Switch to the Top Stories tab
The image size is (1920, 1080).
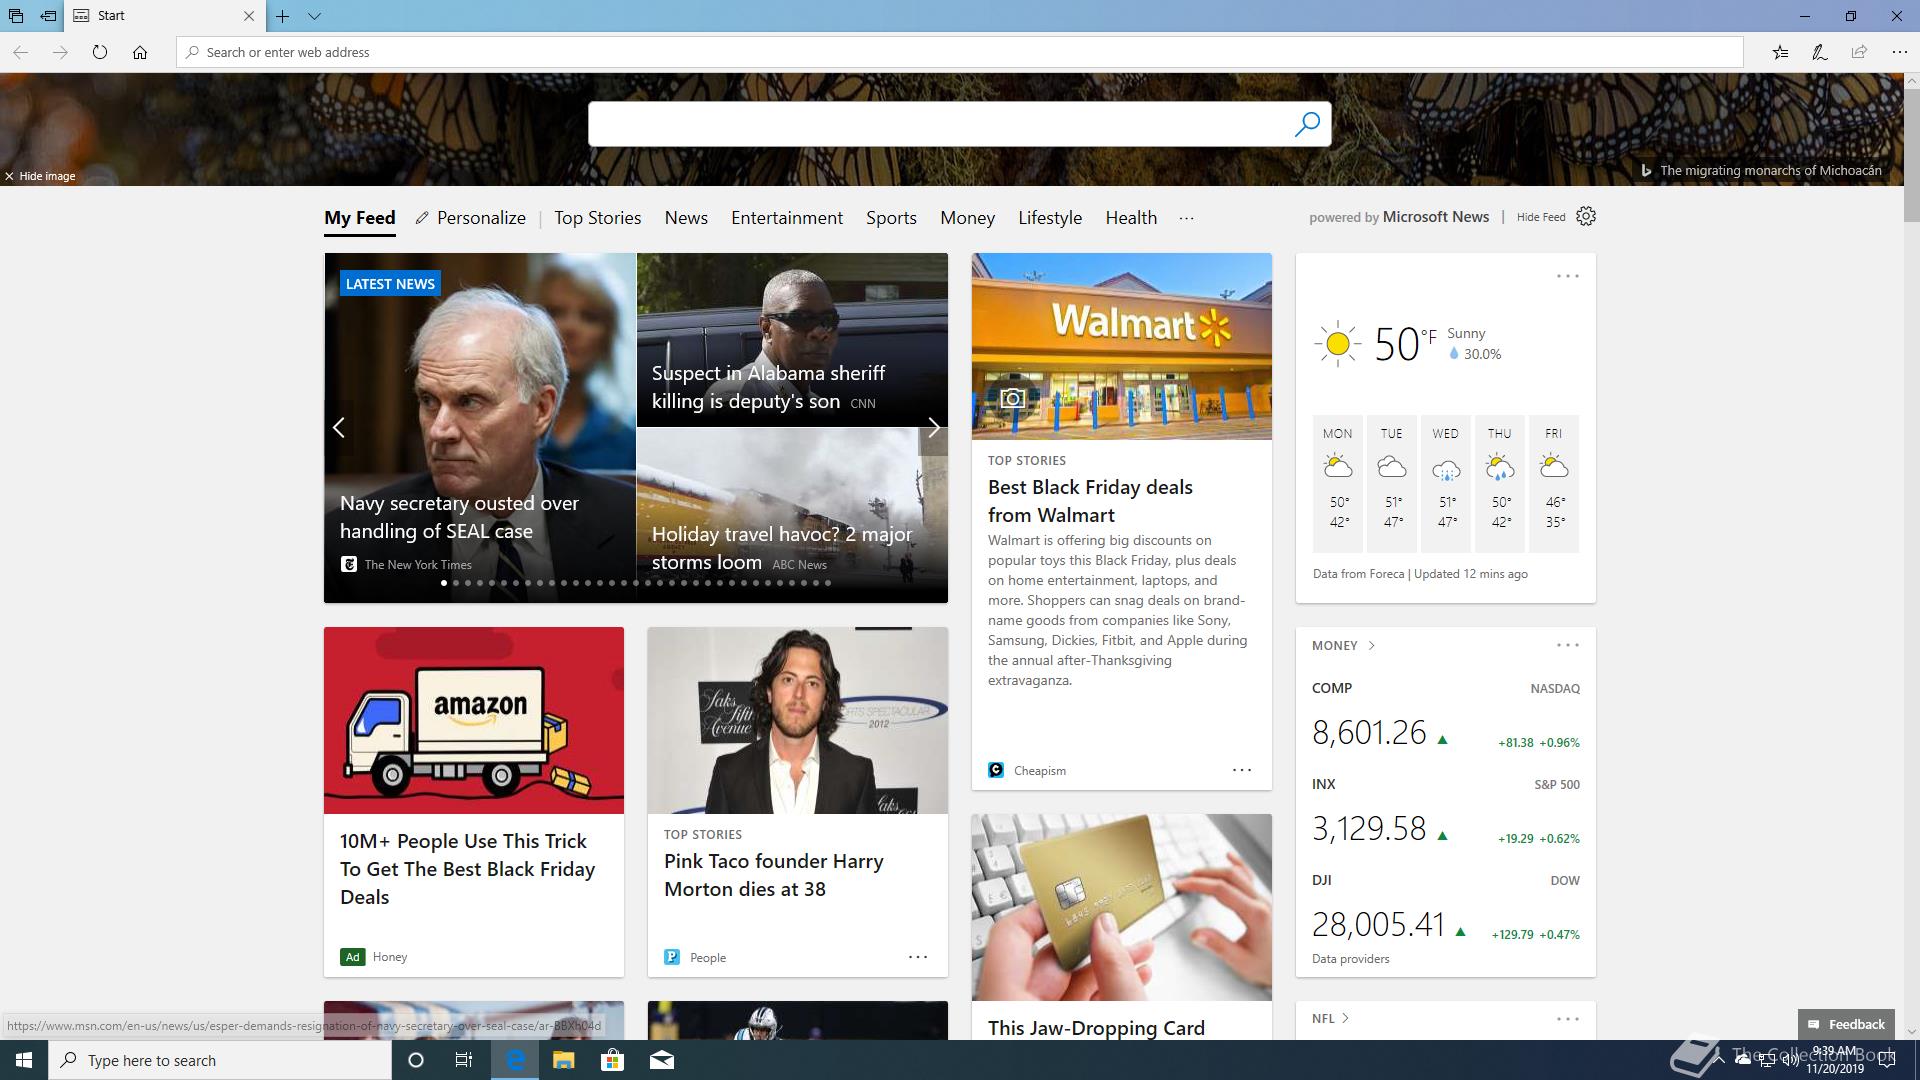[x=597, y=218]
